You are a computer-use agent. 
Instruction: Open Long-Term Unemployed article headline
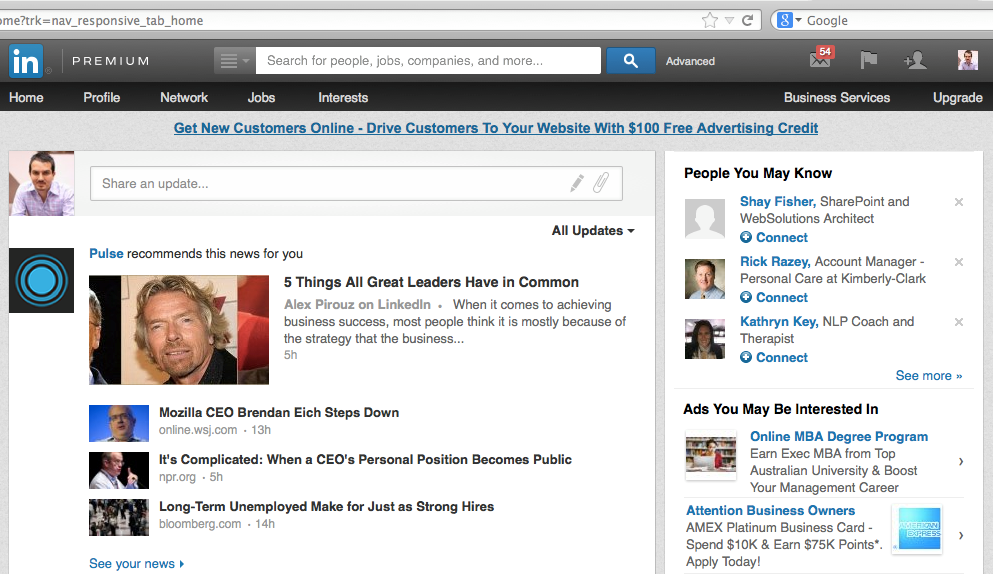point(326,506)
